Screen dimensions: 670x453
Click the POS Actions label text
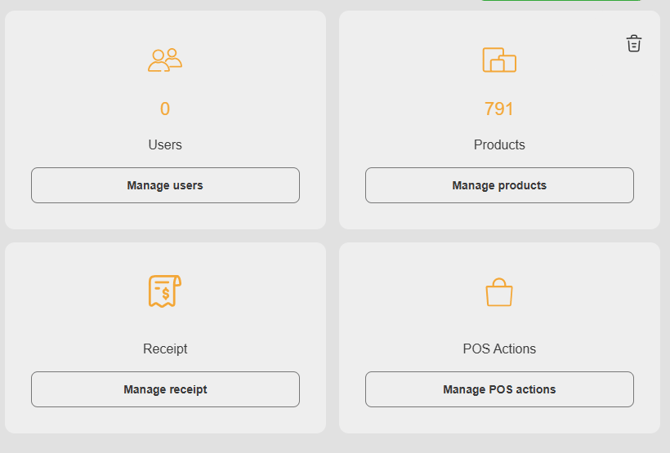pos(499,349)
